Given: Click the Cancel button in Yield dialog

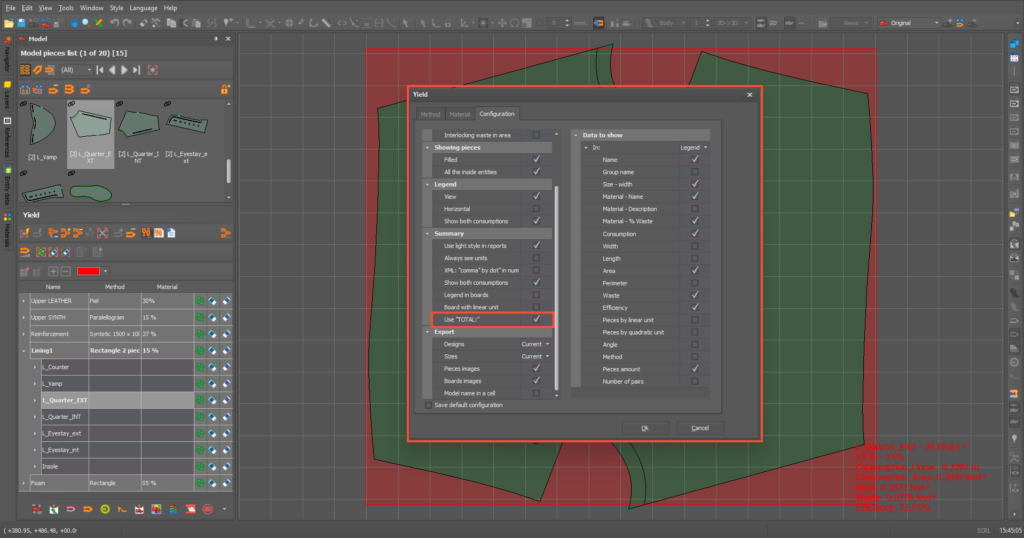Looking at the screenshot, I should pos(699,428).
